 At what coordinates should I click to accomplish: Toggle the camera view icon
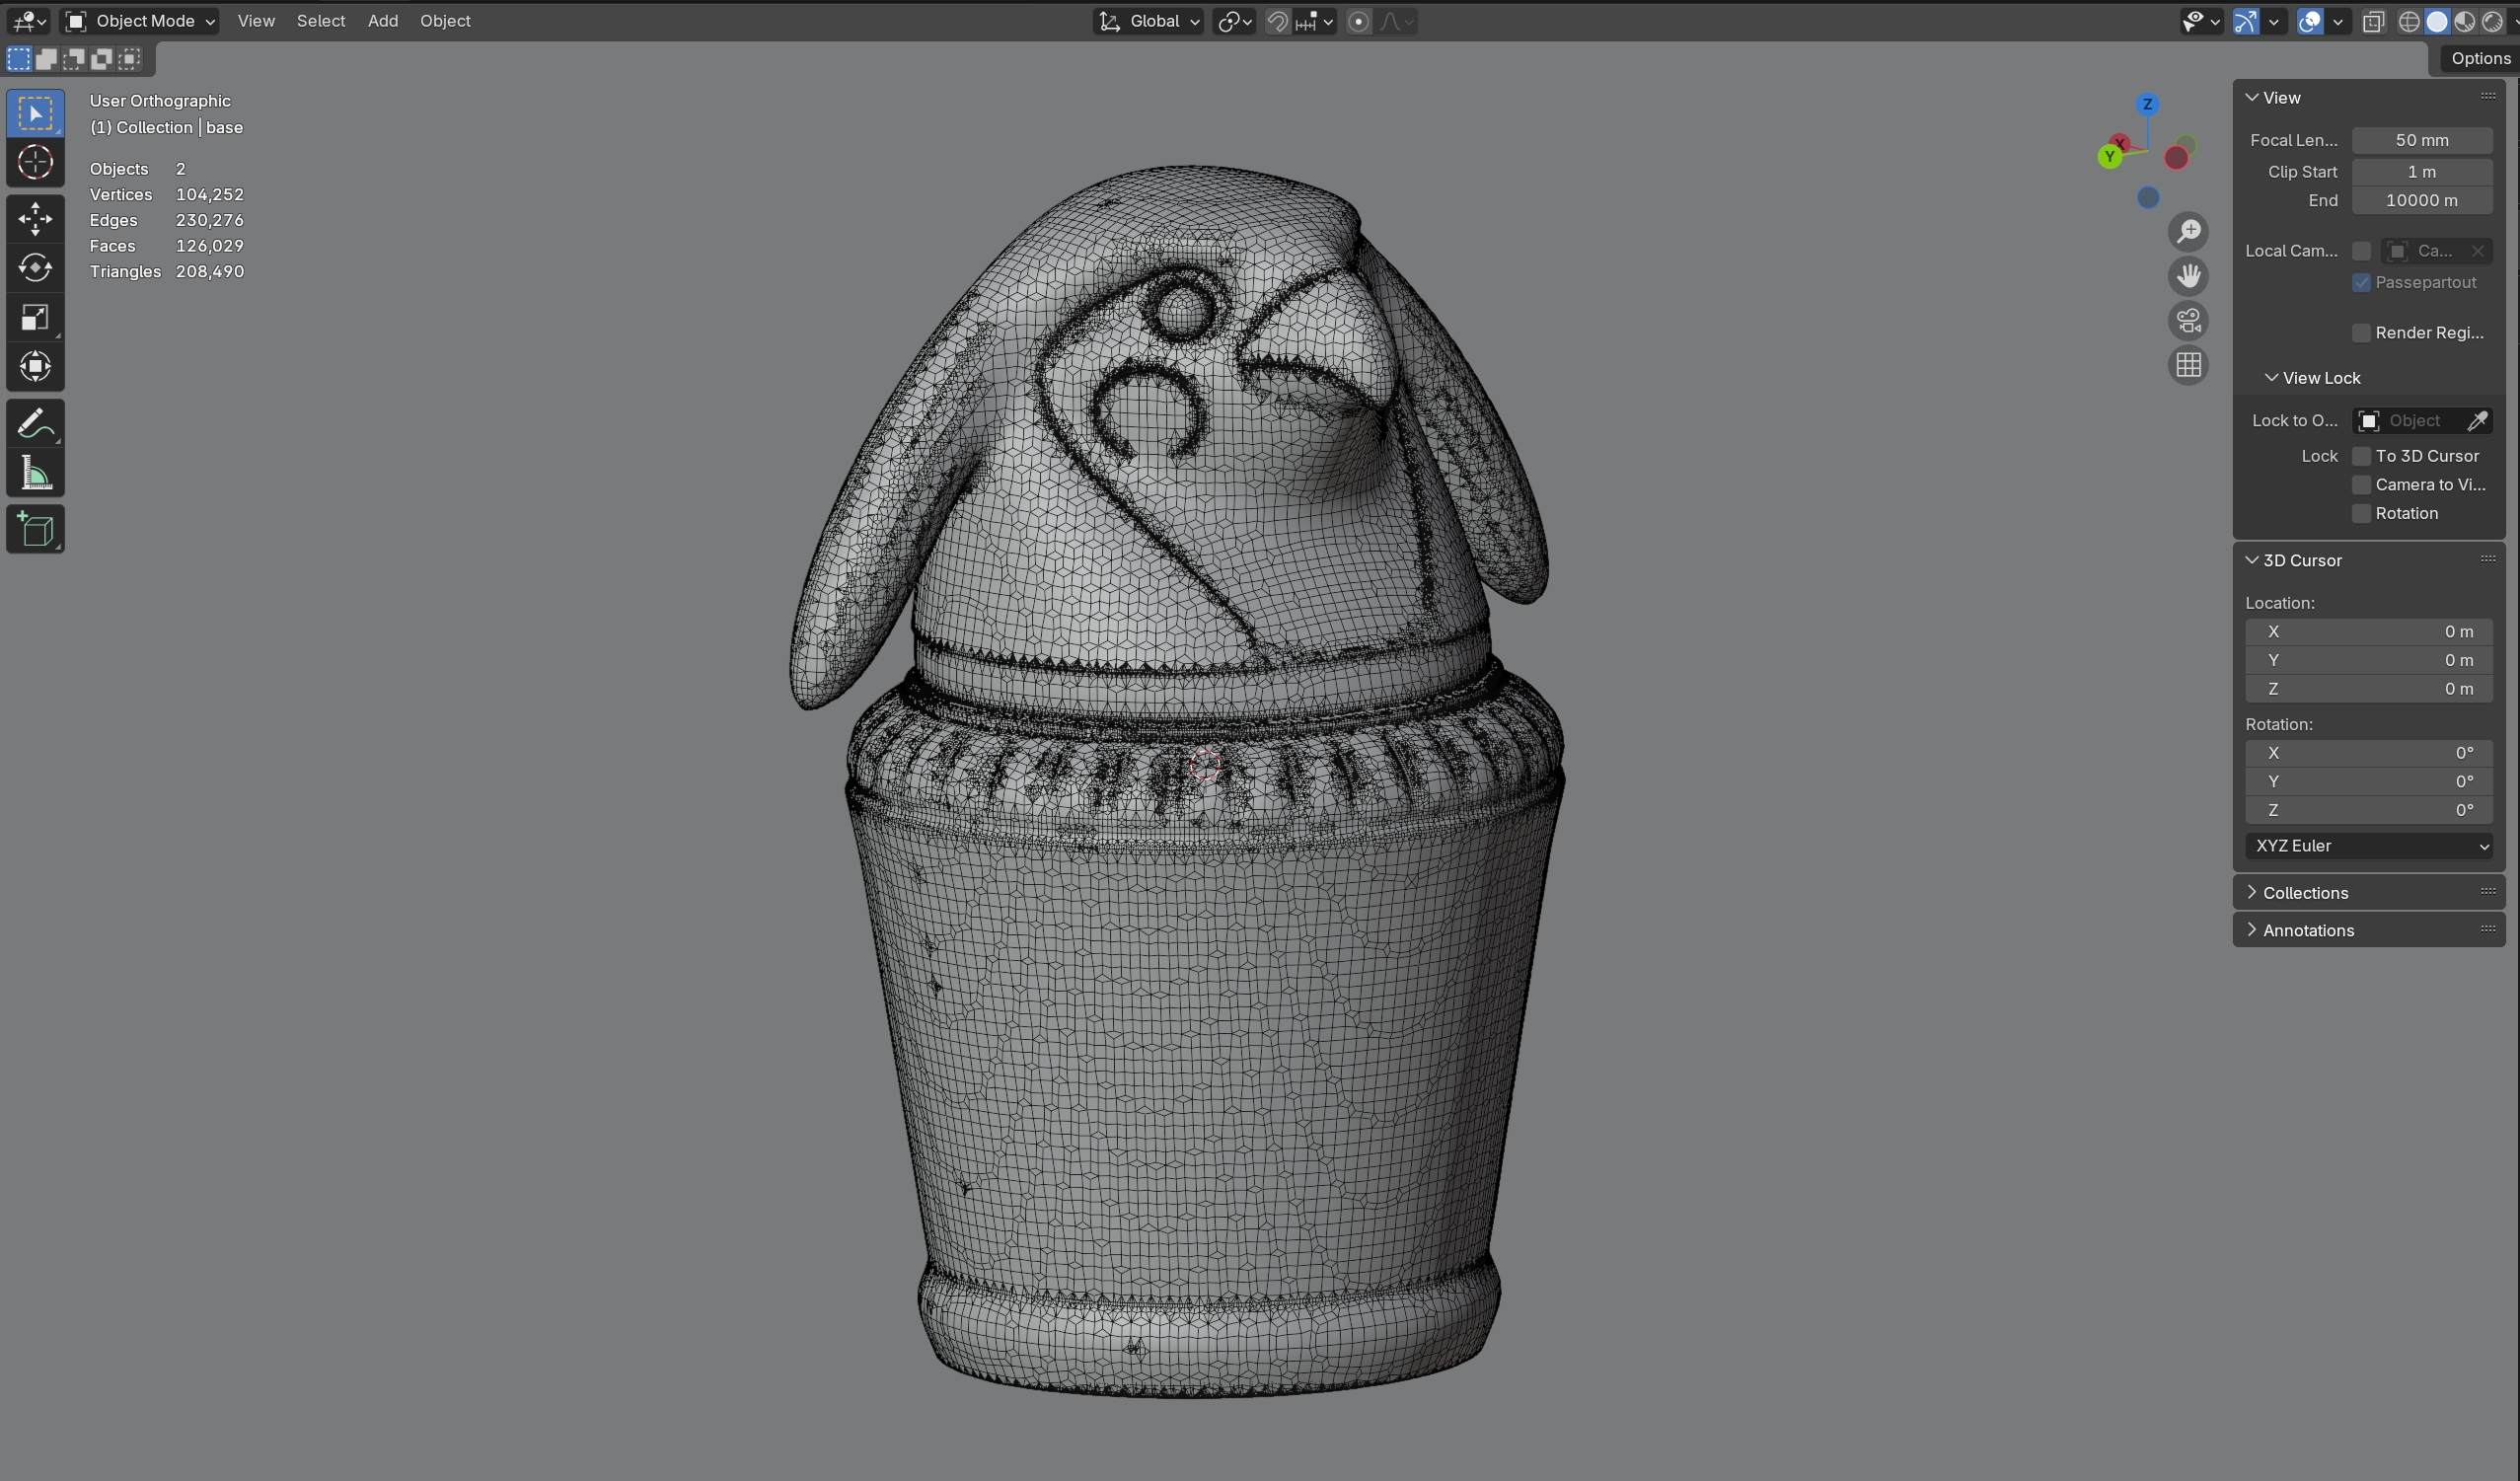coord(2188,321)
